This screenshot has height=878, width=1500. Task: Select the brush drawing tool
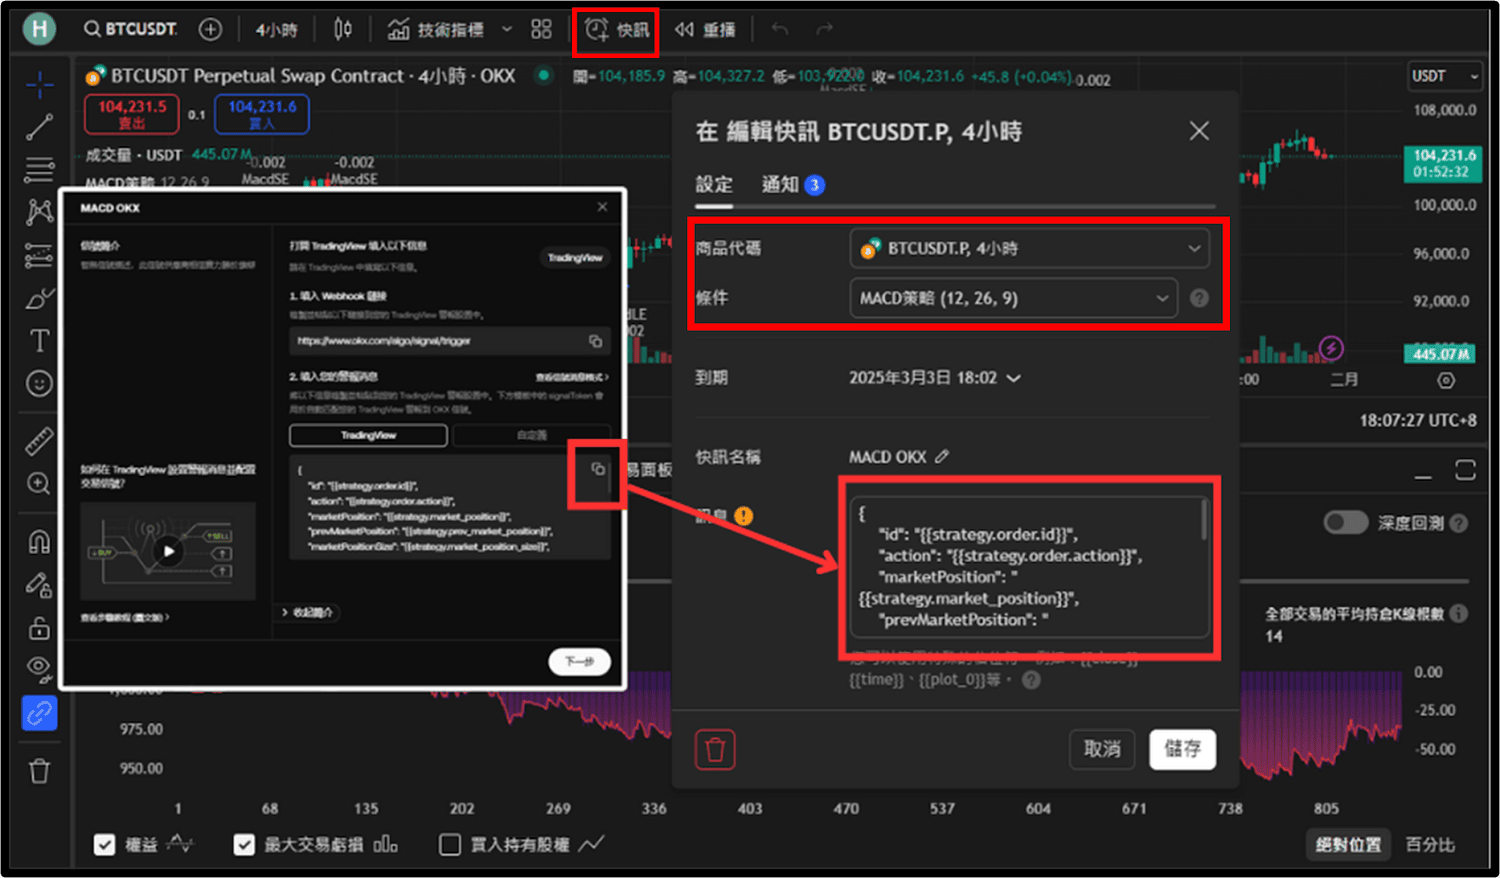(x=39, y=298)
